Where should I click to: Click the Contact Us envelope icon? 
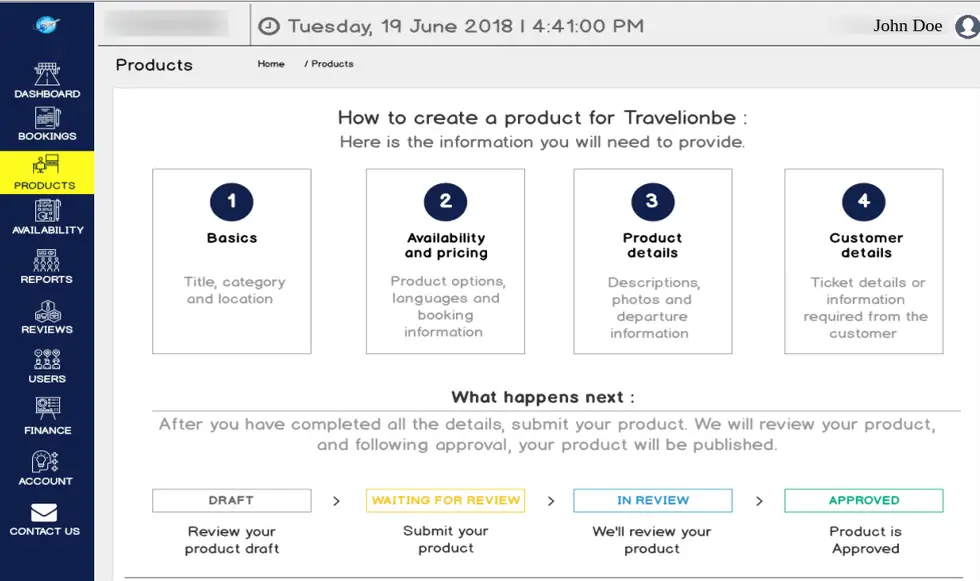coord(44,512)
